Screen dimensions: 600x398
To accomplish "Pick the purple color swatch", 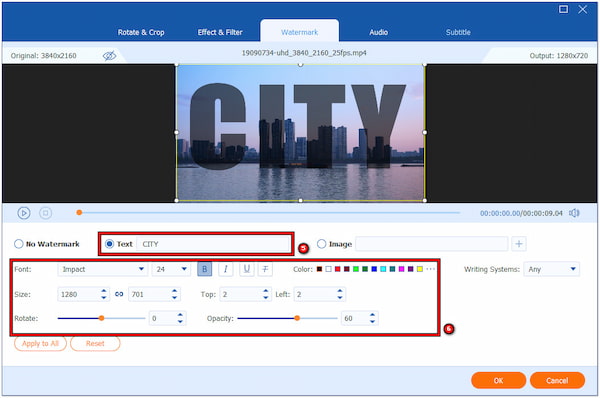I will pos(411,269).
